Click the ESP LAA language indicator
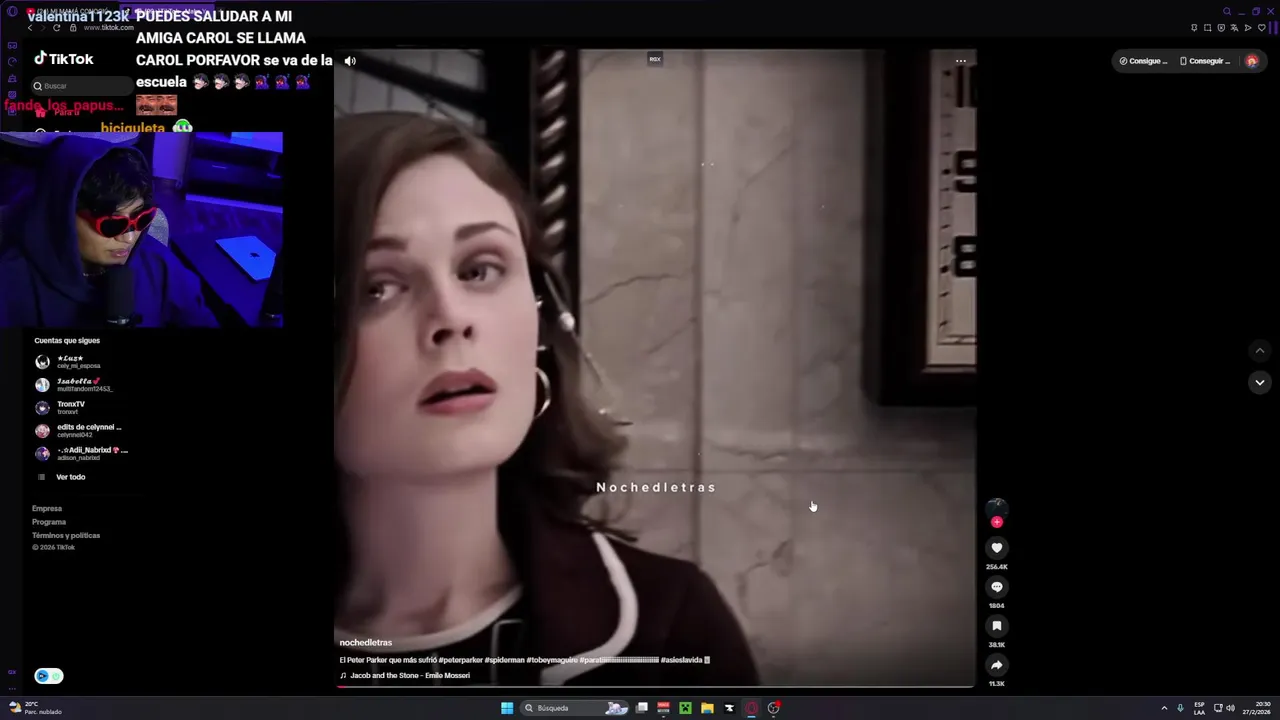This screenshot has height=720, width=1280. [x=1199, y=708]
